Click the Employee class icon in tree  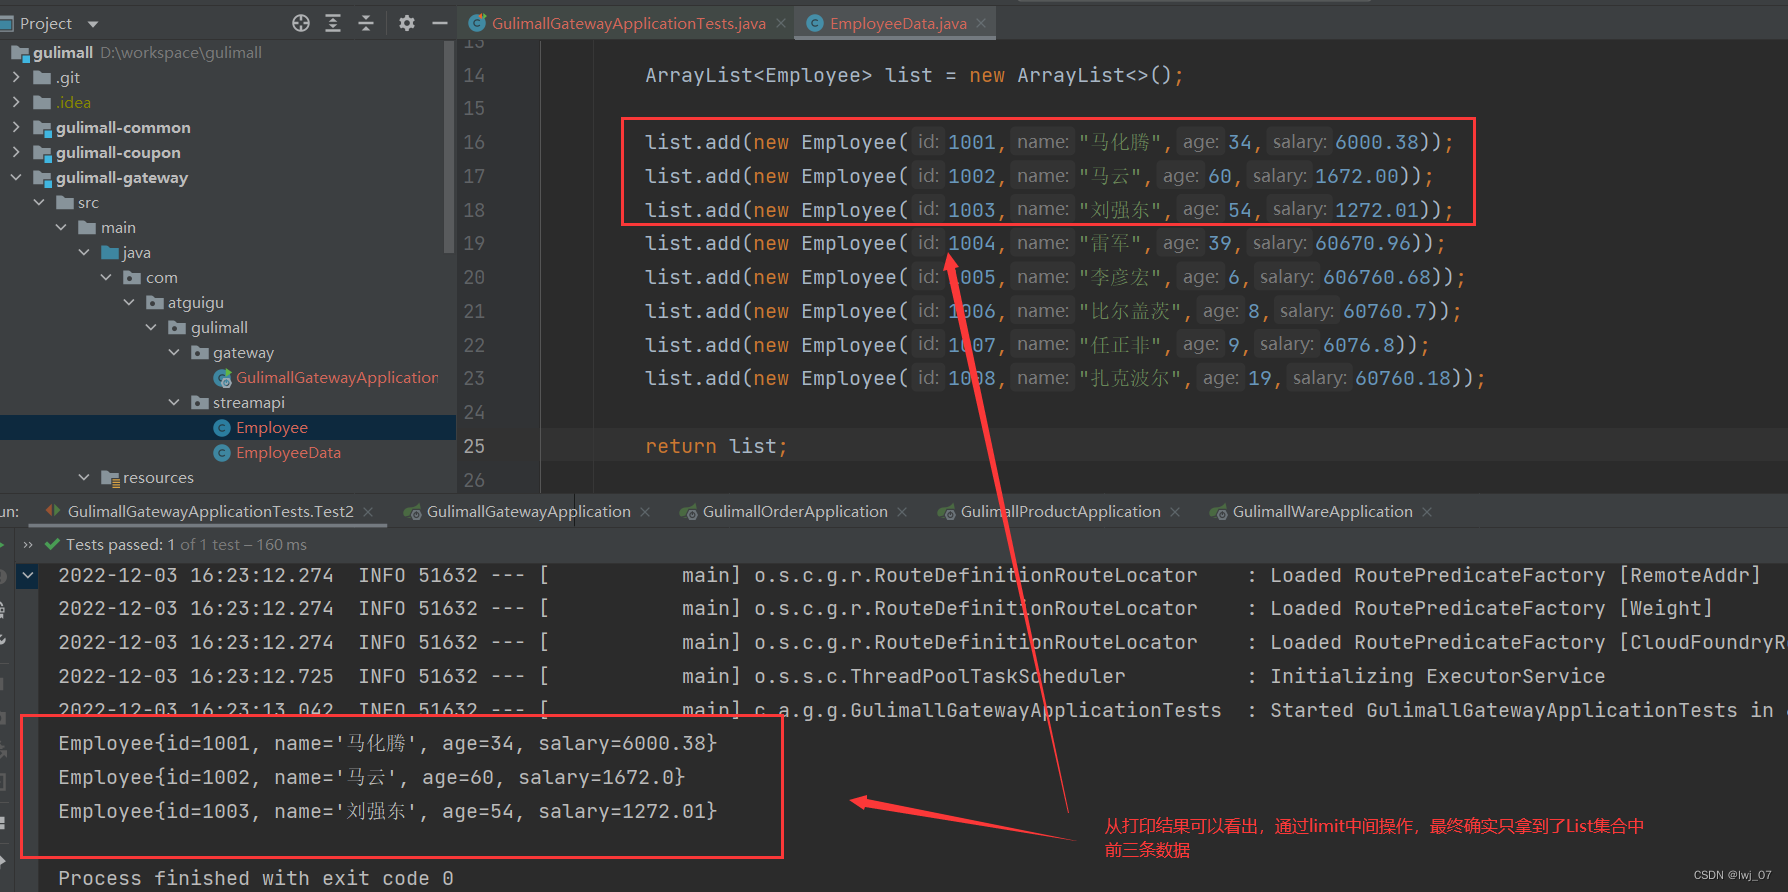pyautogui.click(x=222, y=428)
